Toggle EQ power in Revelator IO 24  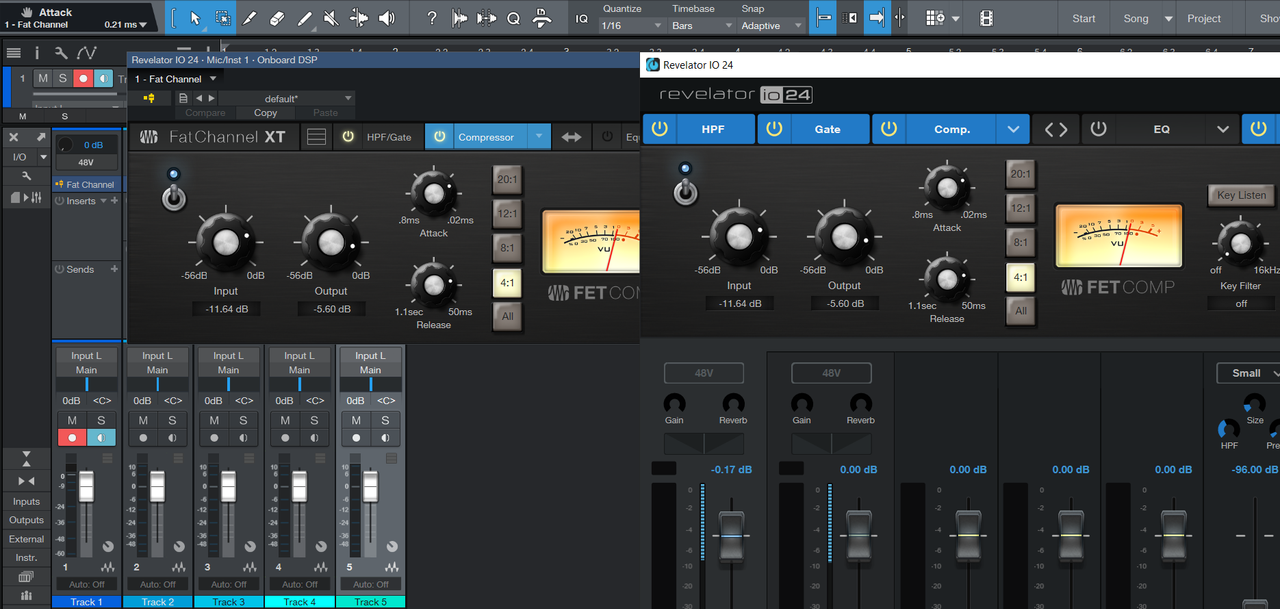point(1098,129)
